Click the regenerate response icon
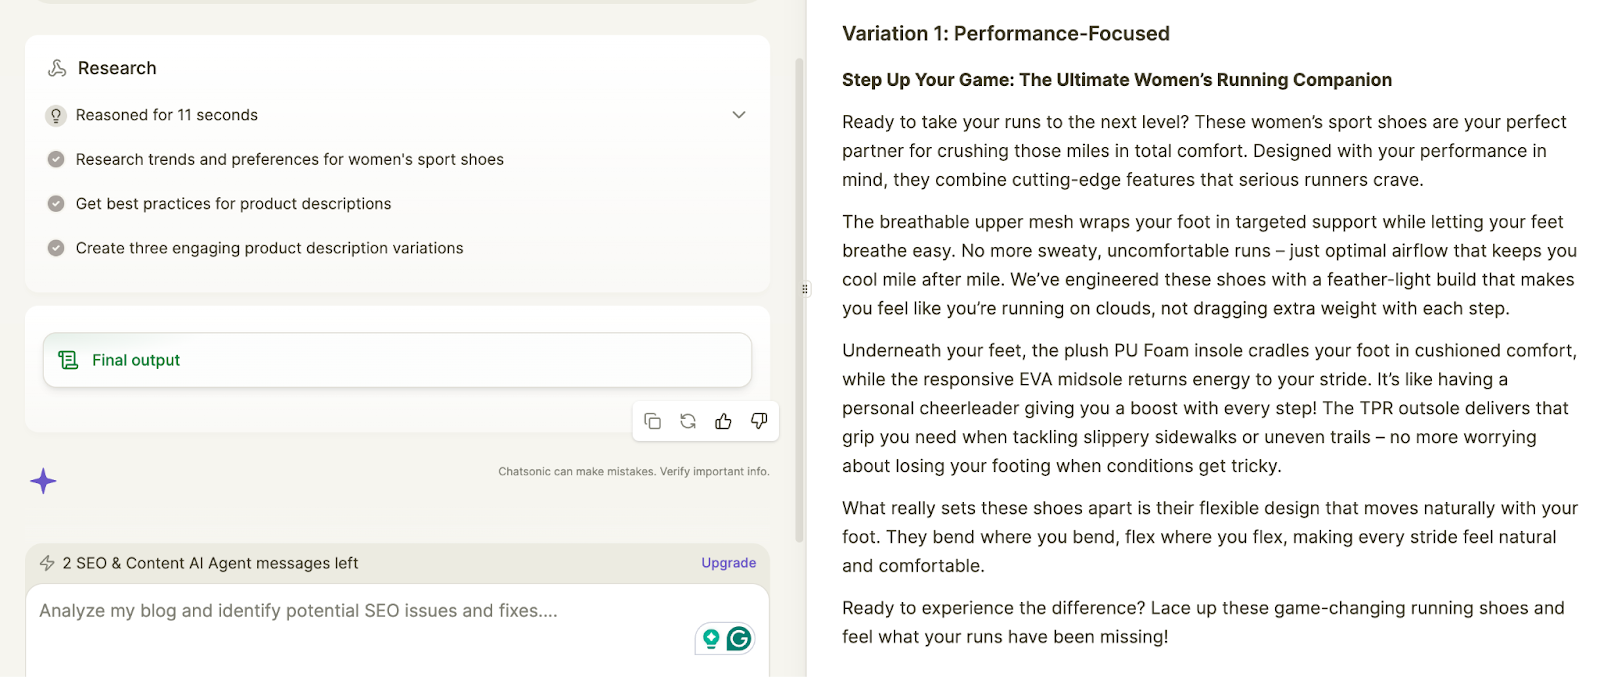 688,421
